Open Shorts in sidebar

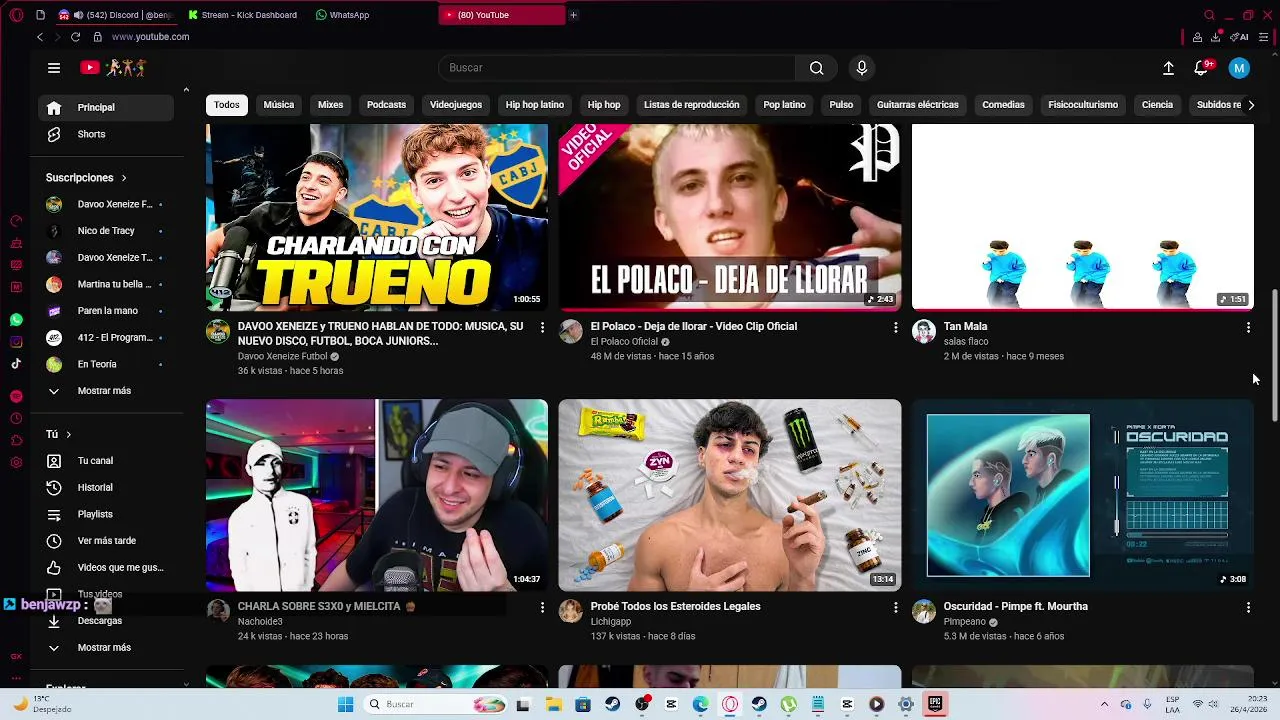tap(104, 134)
